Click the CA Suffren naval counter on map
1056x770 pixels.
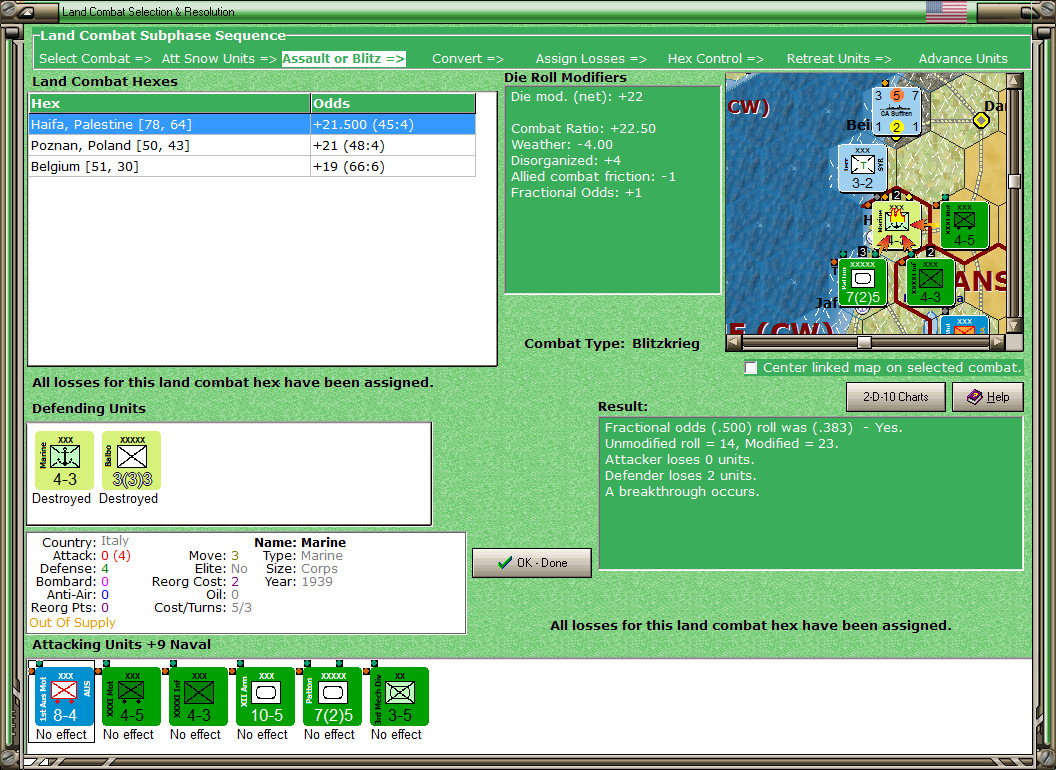[x=896, y=112]
